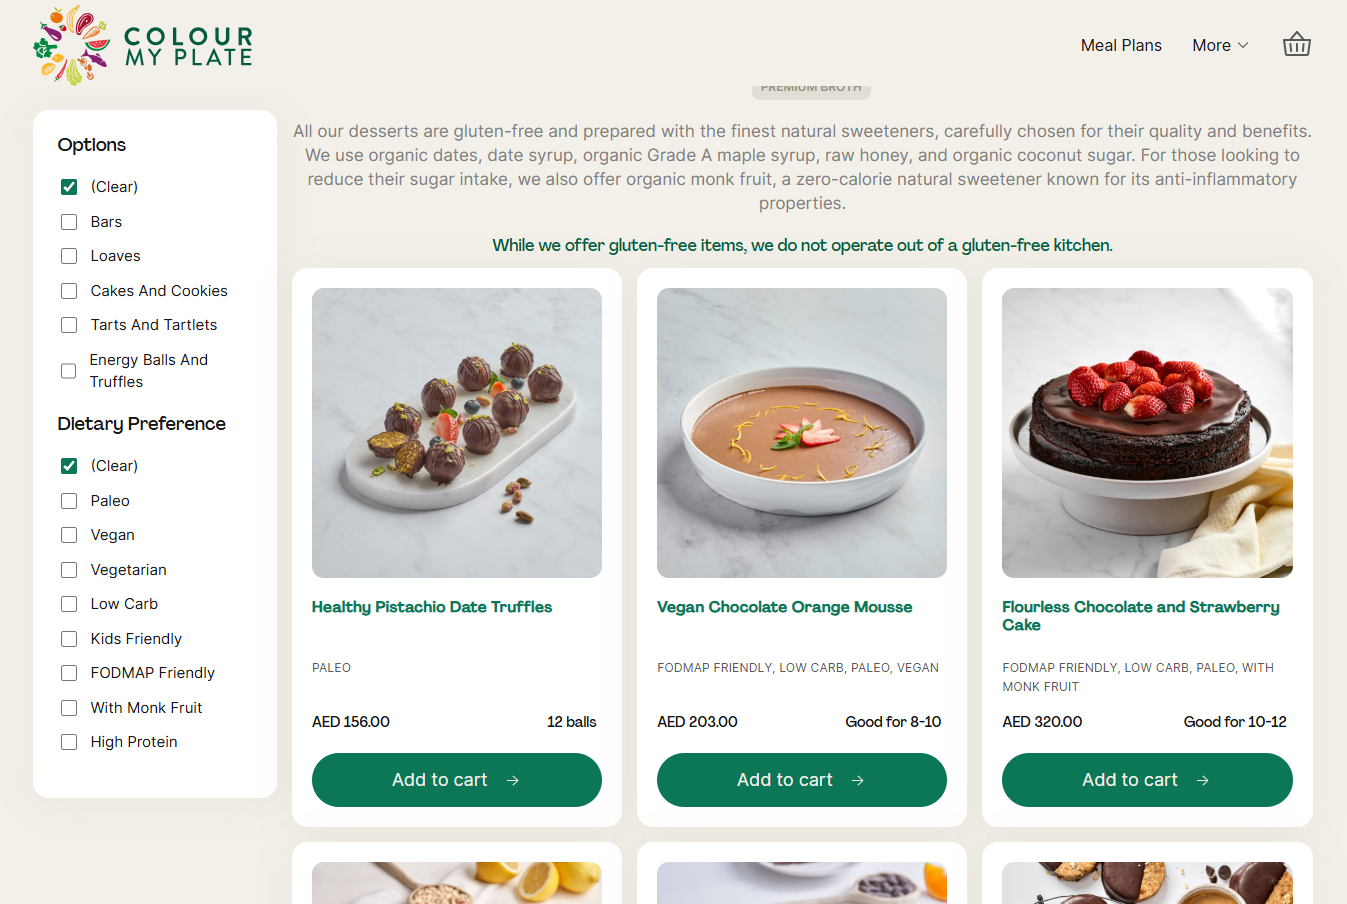Enable the Vegan dietary filter
This screenshot has height=904, width=1347.
tap(69, 535)
